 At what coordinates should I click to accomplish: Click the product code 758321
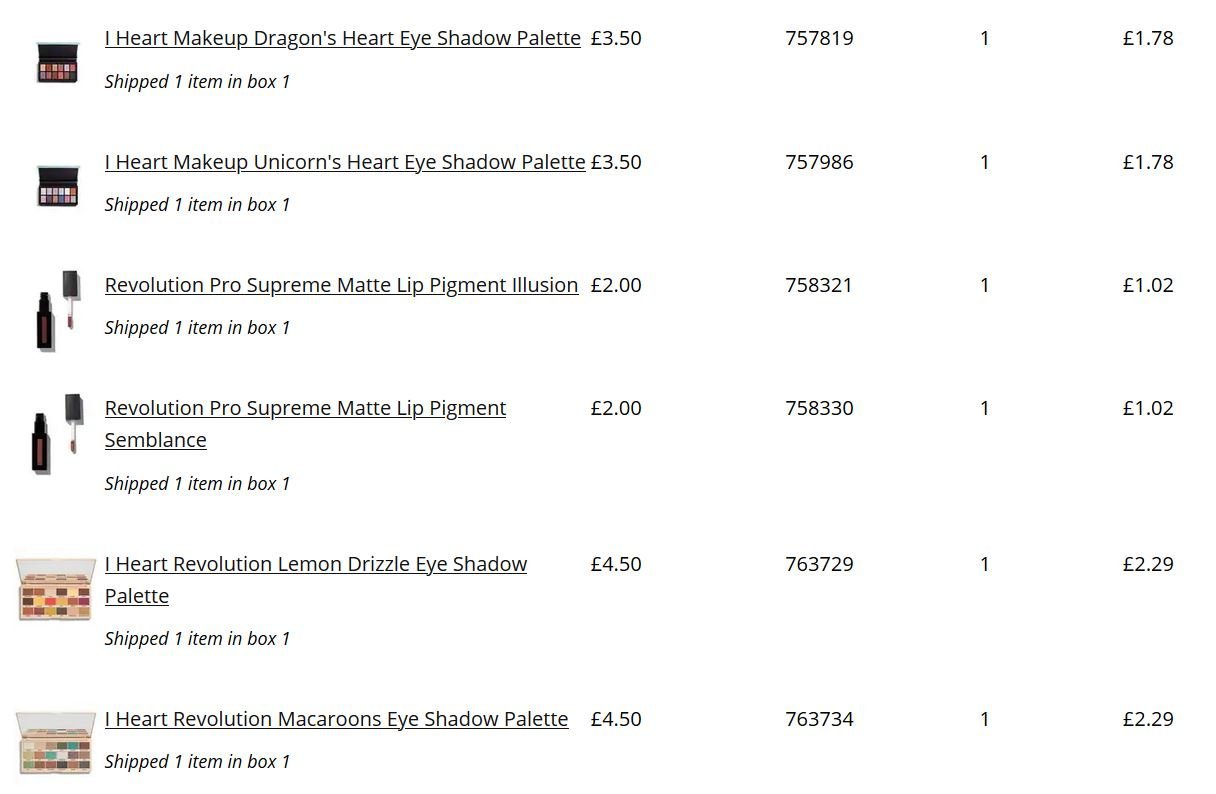(819, 285)
